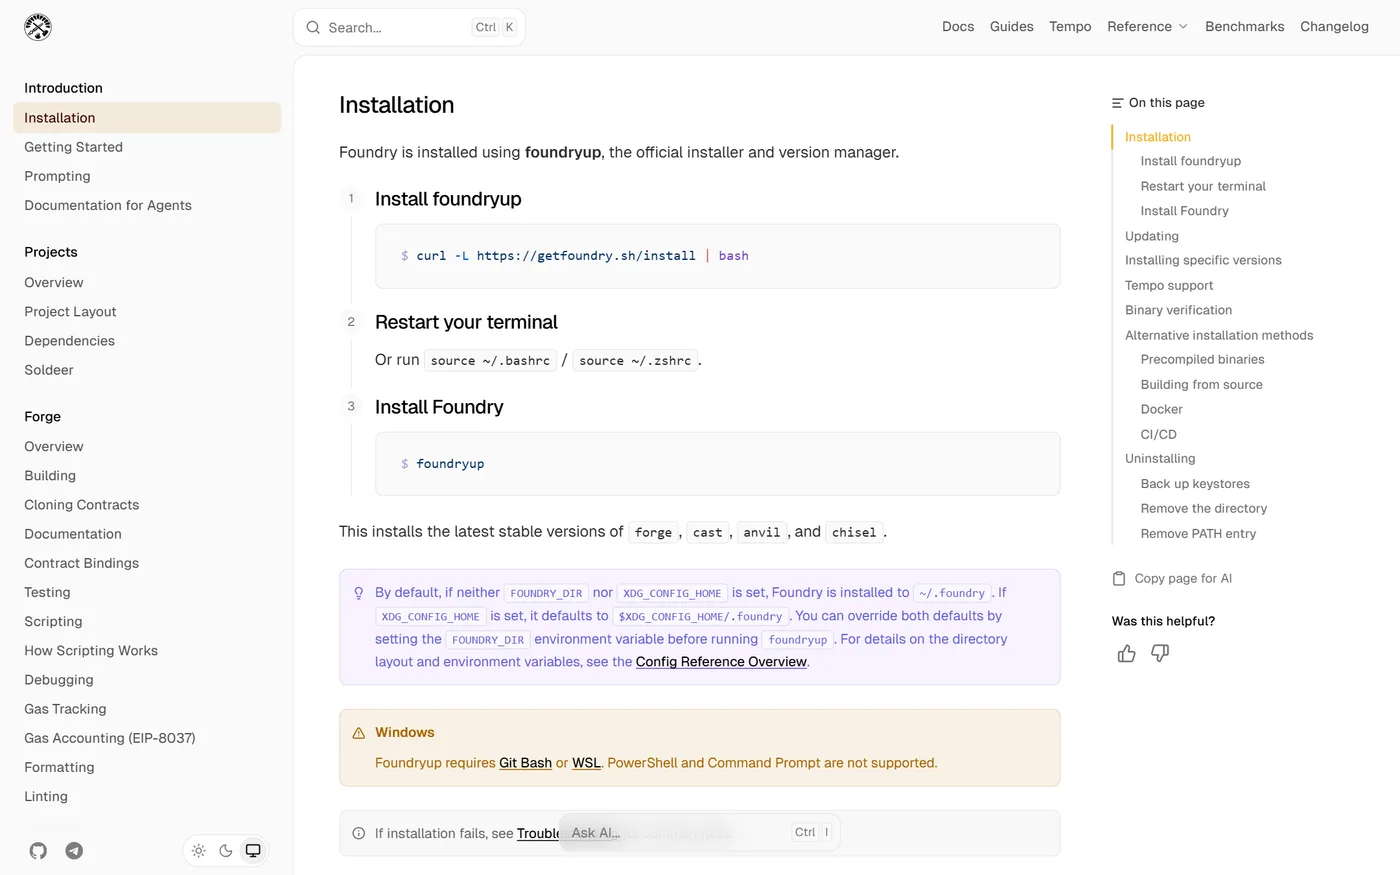Screen dimensions: 1400x875
Task: Jump to Remove the directory entry
Action: (1204, 508)
